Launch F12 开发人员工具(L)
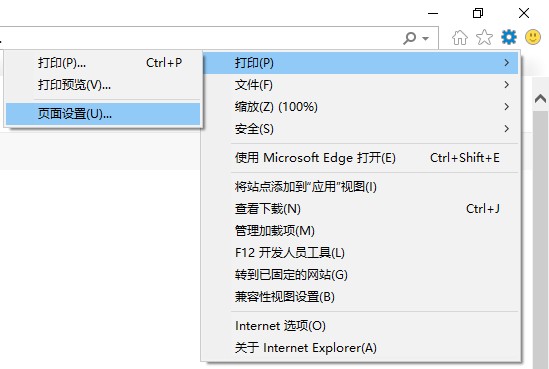 coord(374,253)
